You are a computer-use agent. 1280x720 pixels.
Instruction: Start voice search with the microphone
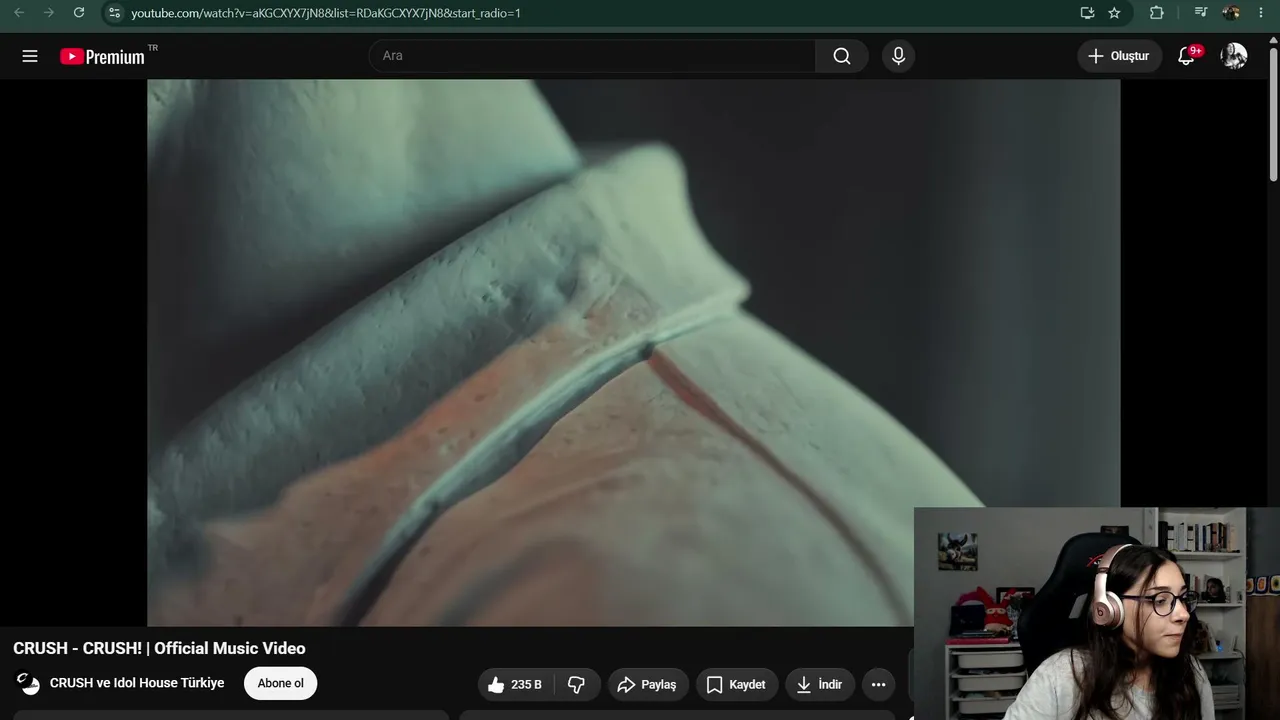coord(898,56)
